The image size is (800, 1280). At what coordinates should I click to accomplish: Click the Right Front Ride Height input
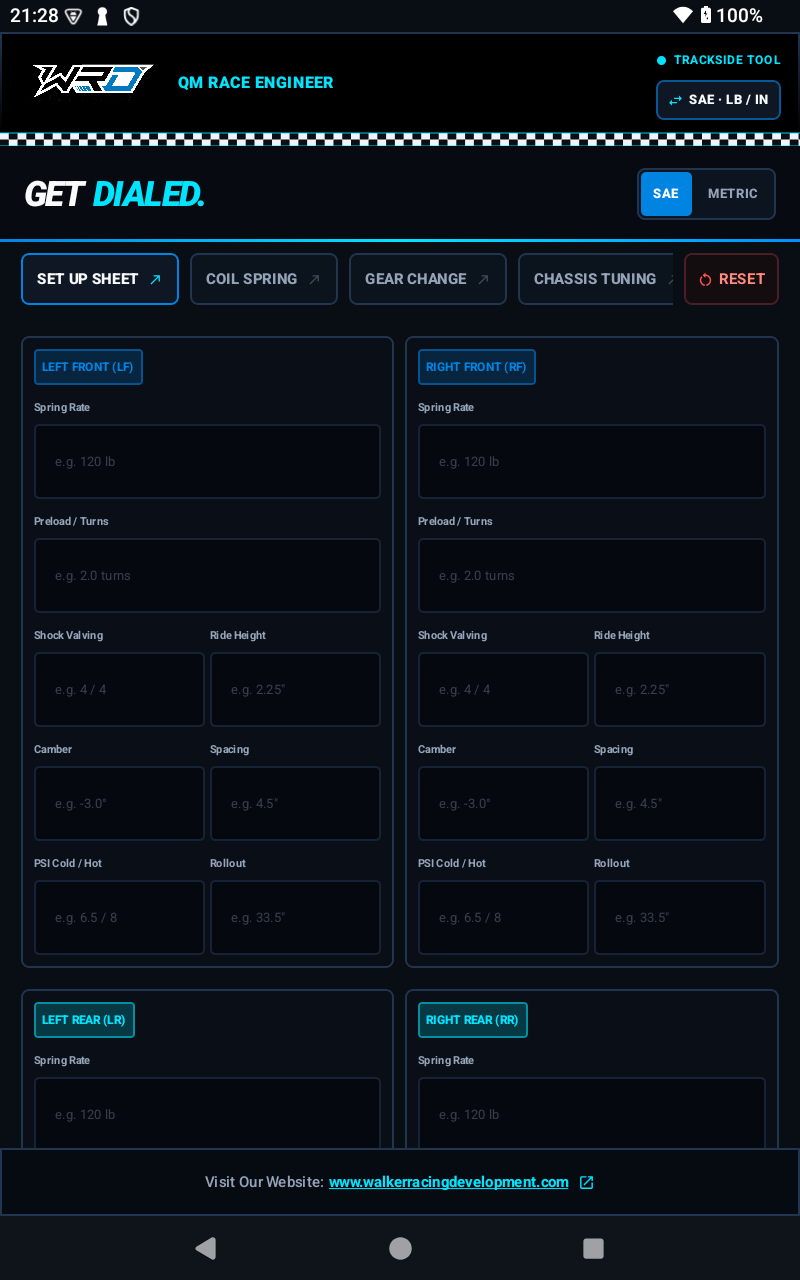point(680,690)
